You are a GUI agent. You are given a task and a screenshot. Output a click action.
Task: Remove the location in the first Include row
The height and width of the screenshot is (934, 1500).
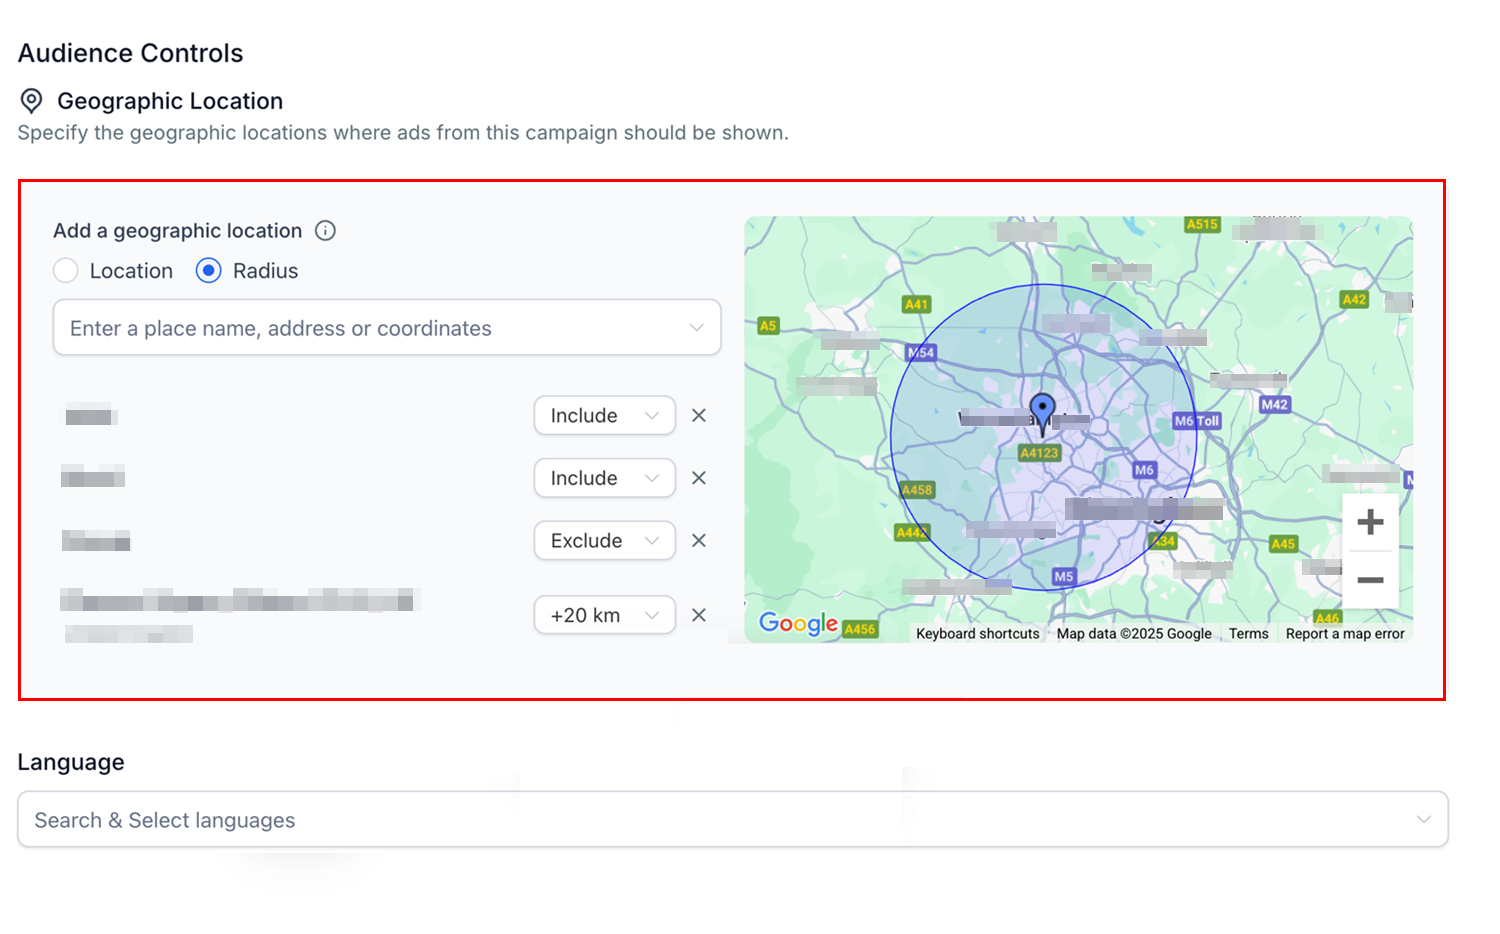(x=699, y=416)
